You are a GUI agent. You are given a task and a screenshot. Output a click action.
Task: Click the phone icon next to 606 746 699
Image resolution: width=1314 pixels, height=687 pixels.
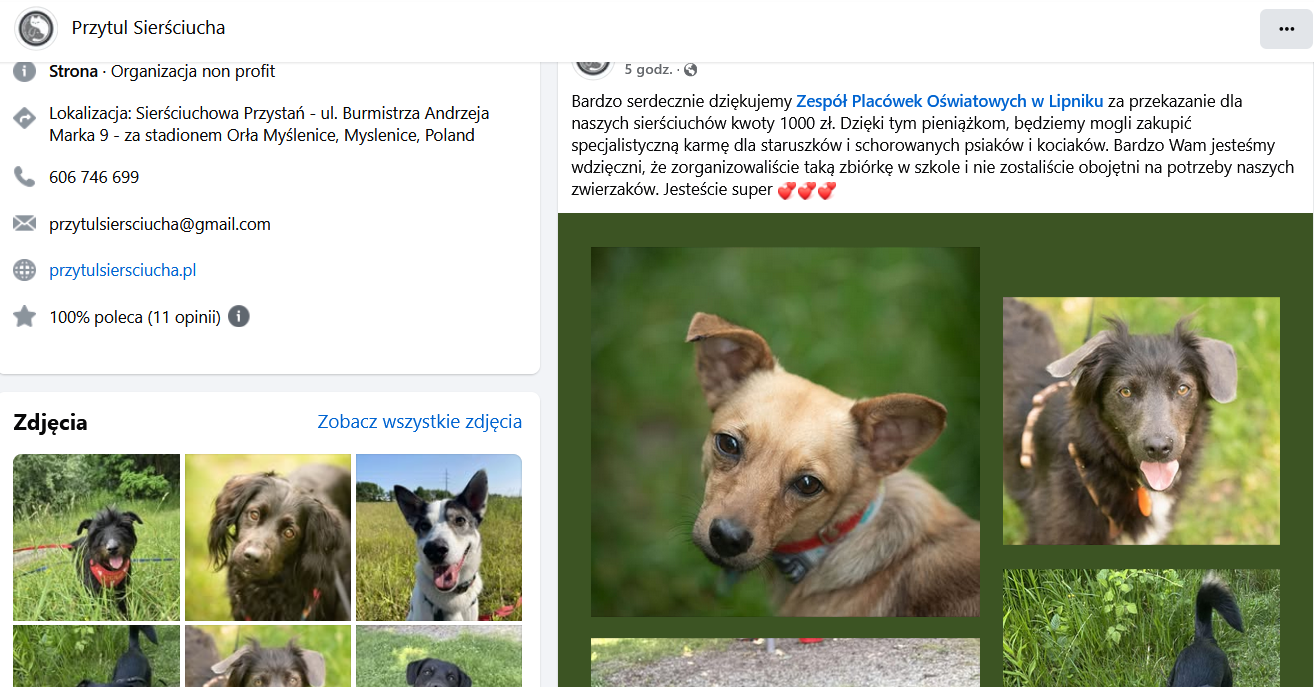tap(24, 177)
